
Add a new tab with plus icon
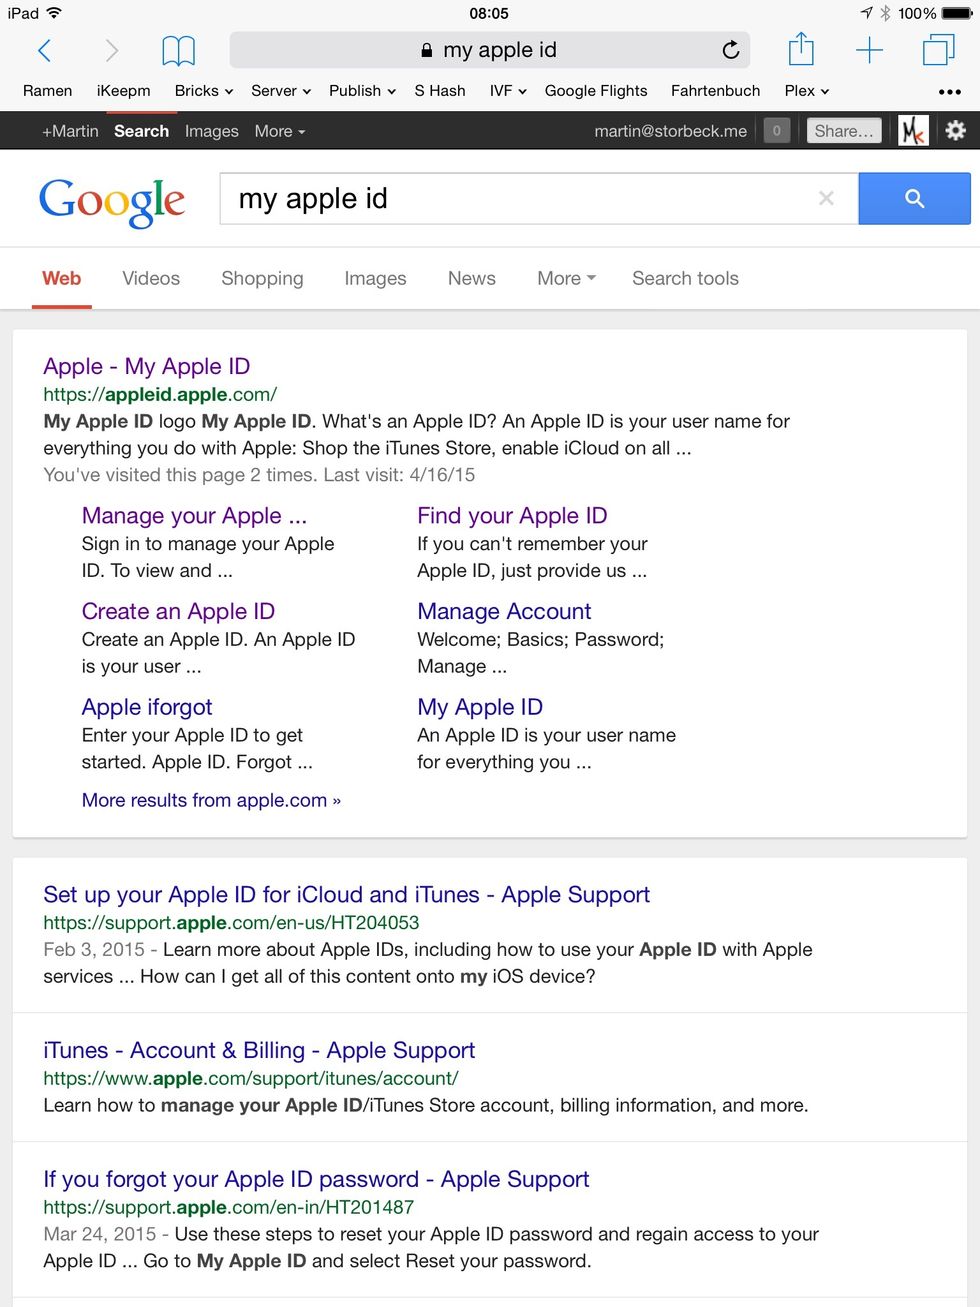(869, 50)
